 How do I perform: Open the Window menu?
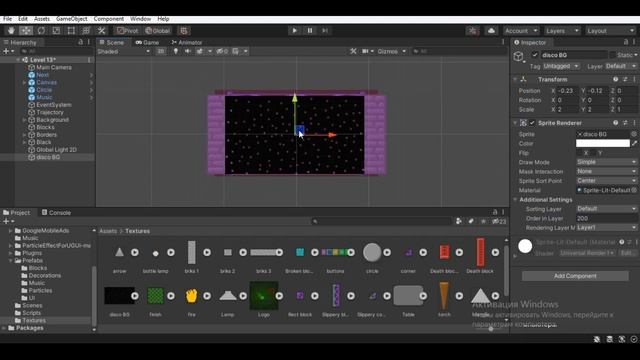click(x=140, y=19)
